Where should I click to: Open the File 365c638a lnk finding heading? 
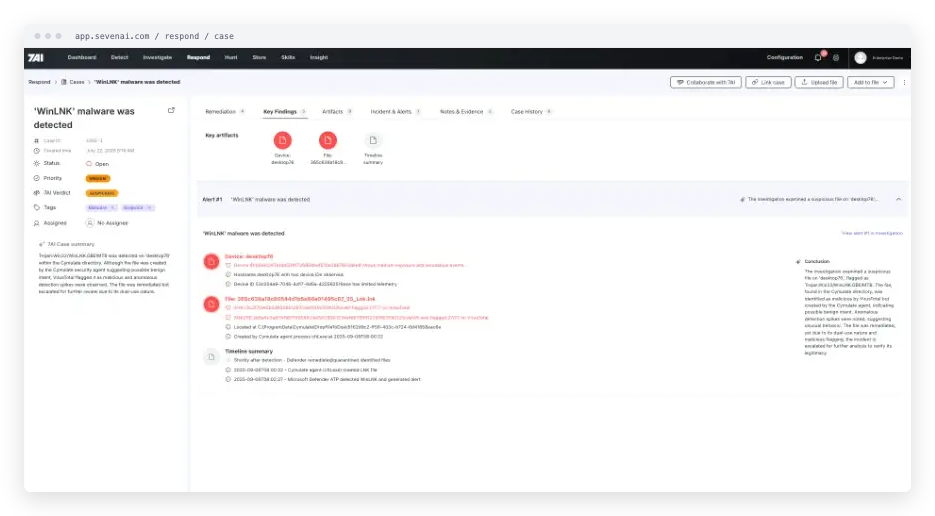point(300,299)
